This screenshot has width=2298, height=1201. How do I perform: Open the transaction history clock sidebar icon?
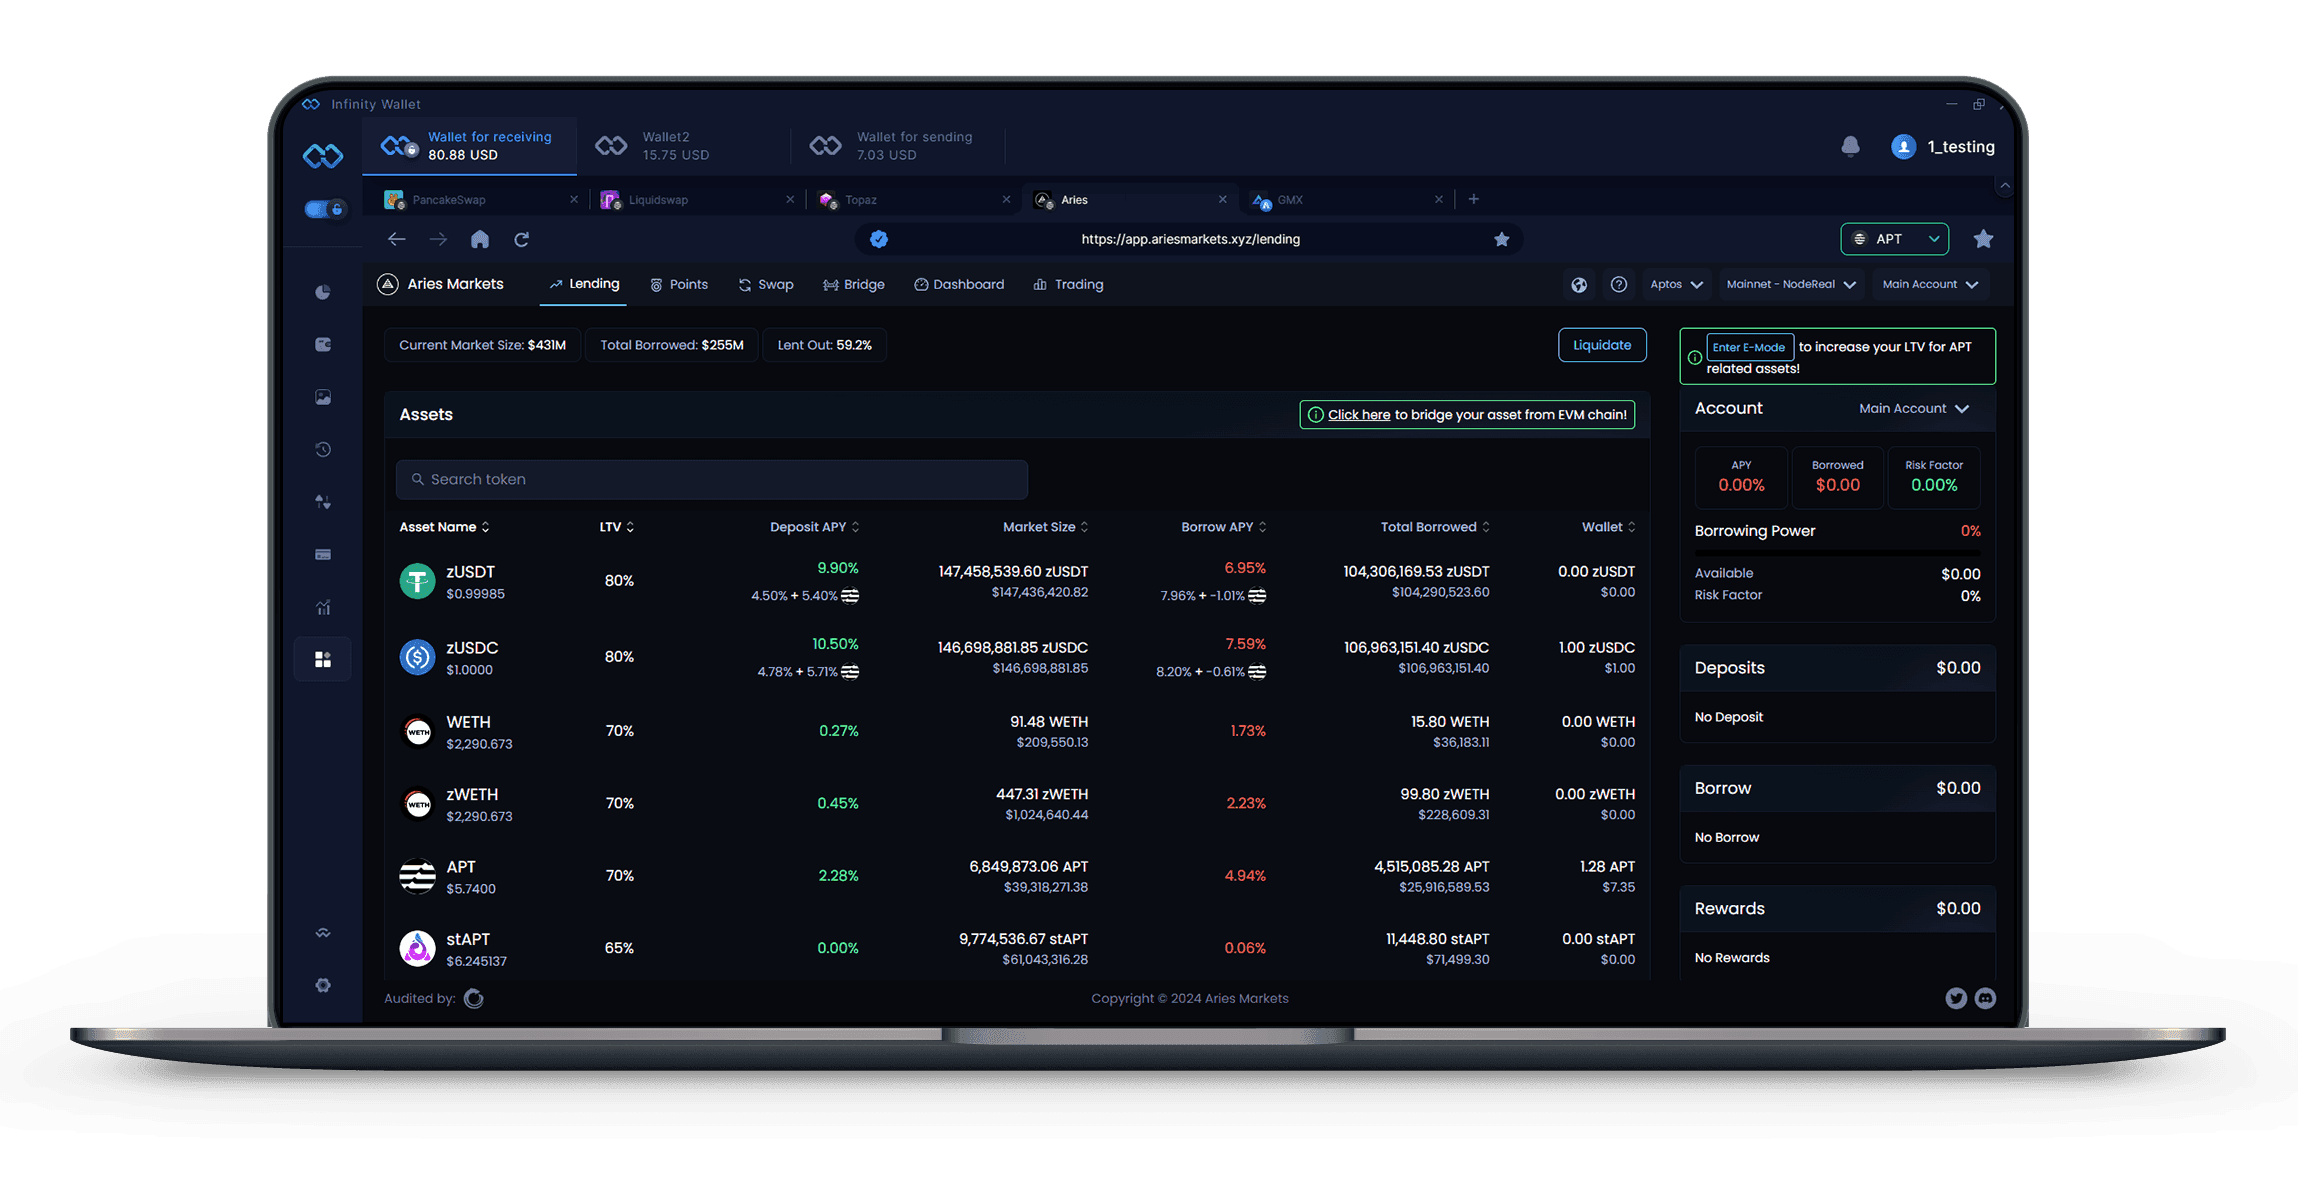coord(323,449)
